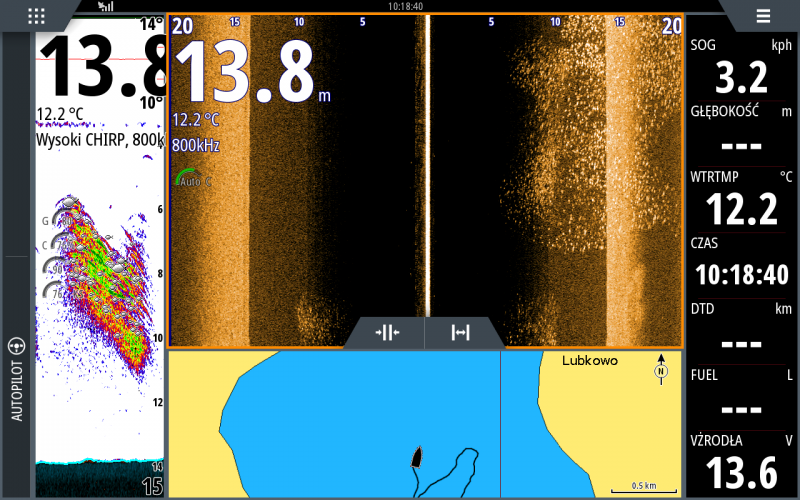This screenshot has width=800, height=500.
Task: Select the boat icon on the chart
Action: click(x=417, y=459)
